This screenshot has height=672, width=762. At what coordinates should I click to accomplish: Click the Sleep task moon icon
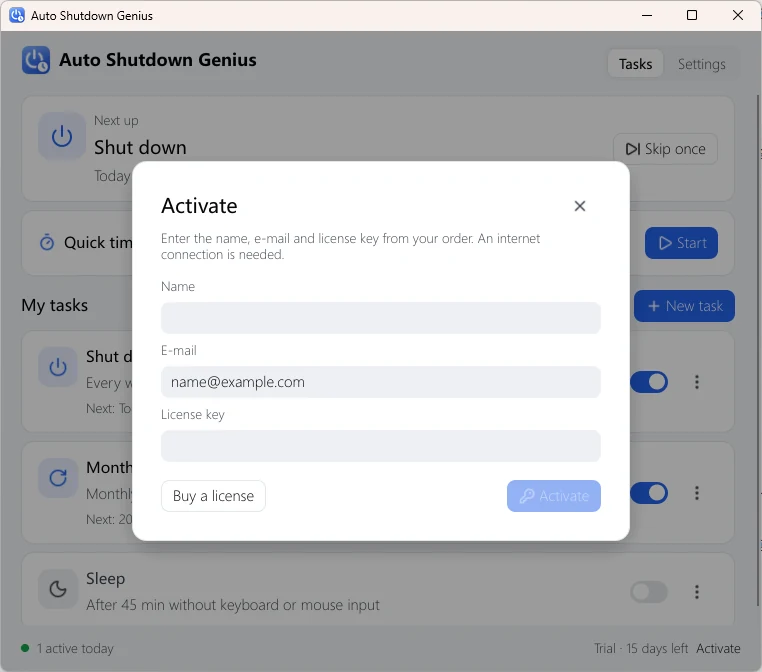(x=58, y=589)
